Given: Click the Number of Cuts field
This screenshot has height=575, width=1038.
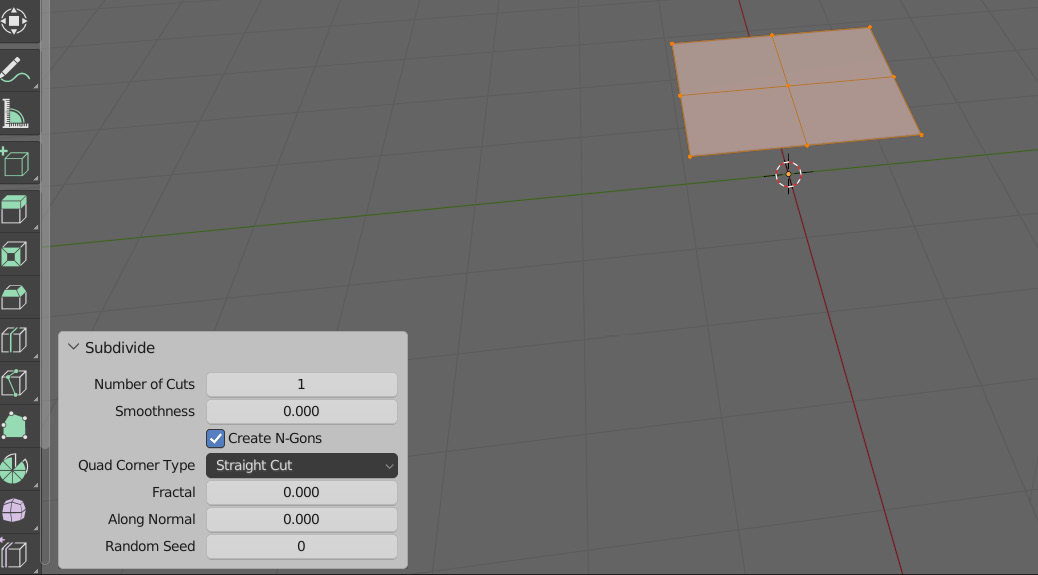Looking at the screenshot, I should point(302,384).
